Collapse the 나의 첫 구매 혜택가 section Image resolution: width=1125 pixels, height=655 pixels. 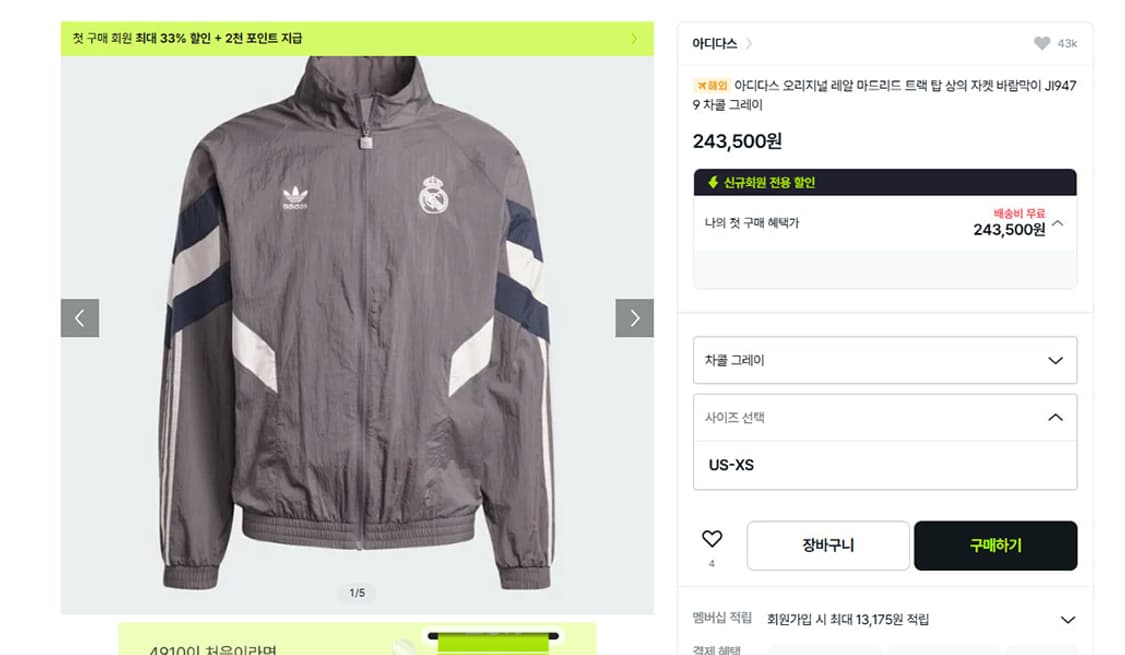1058,223
